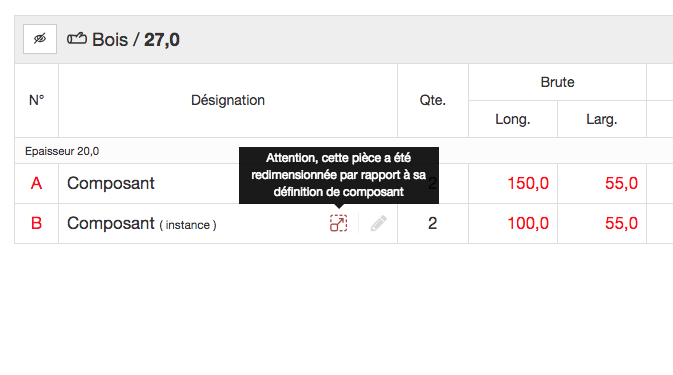The height and width of the screenshot is (375, 673).
Task: Click the N° column header
Action: click(x=36, y=100)
